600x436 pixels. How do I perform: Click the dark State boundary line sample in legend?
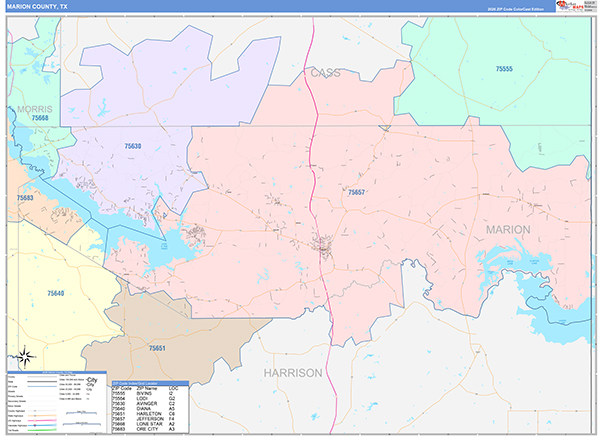[42, 382]
